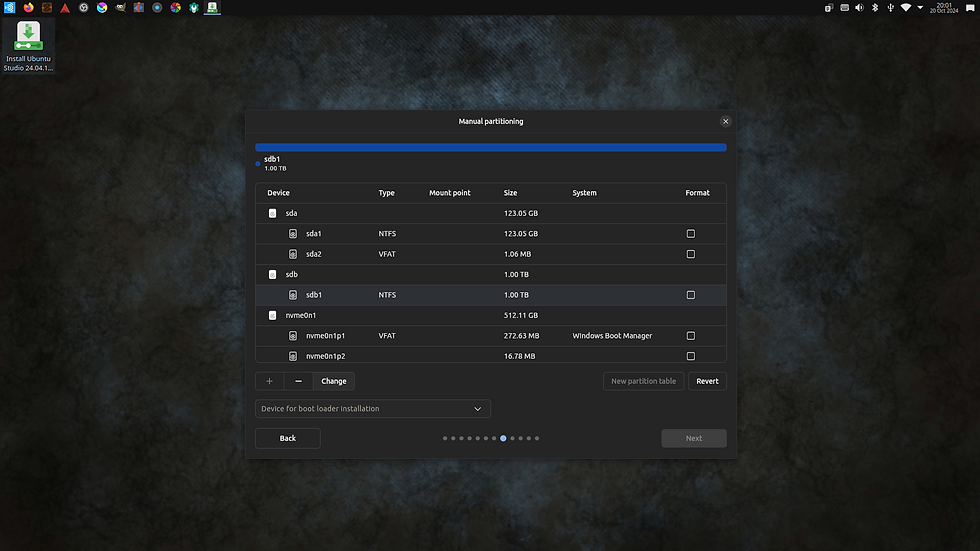Select the nvme0n1 disk drive icon
The image size is (980, 551).
(272, 315)
